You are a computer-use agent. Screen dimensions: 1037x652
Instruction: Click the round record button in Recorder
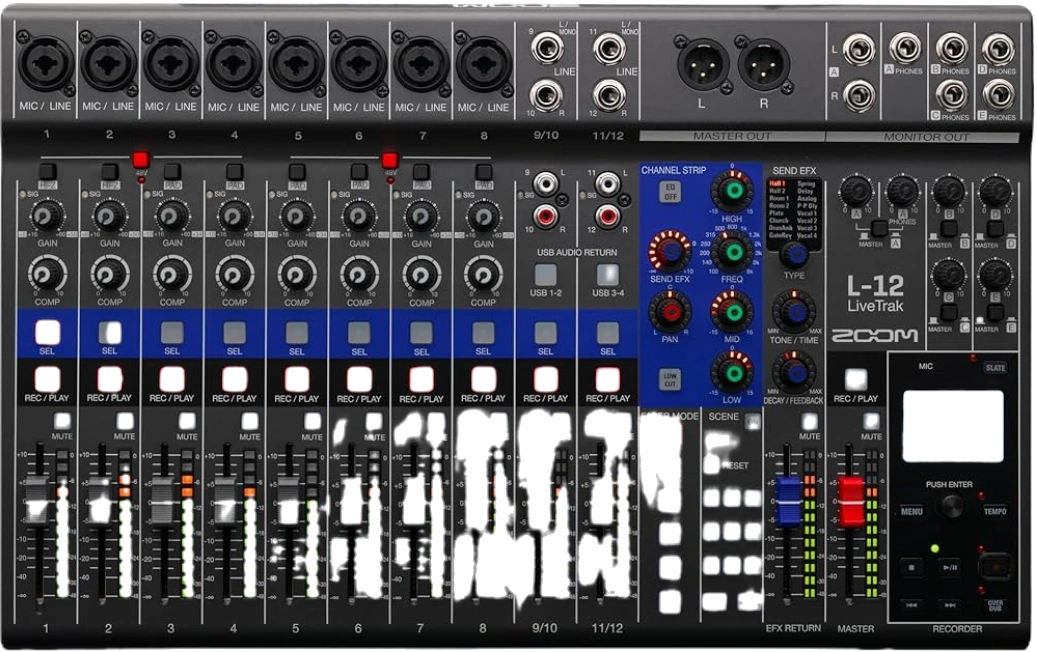pyautogui.click(x=995, y=567)
